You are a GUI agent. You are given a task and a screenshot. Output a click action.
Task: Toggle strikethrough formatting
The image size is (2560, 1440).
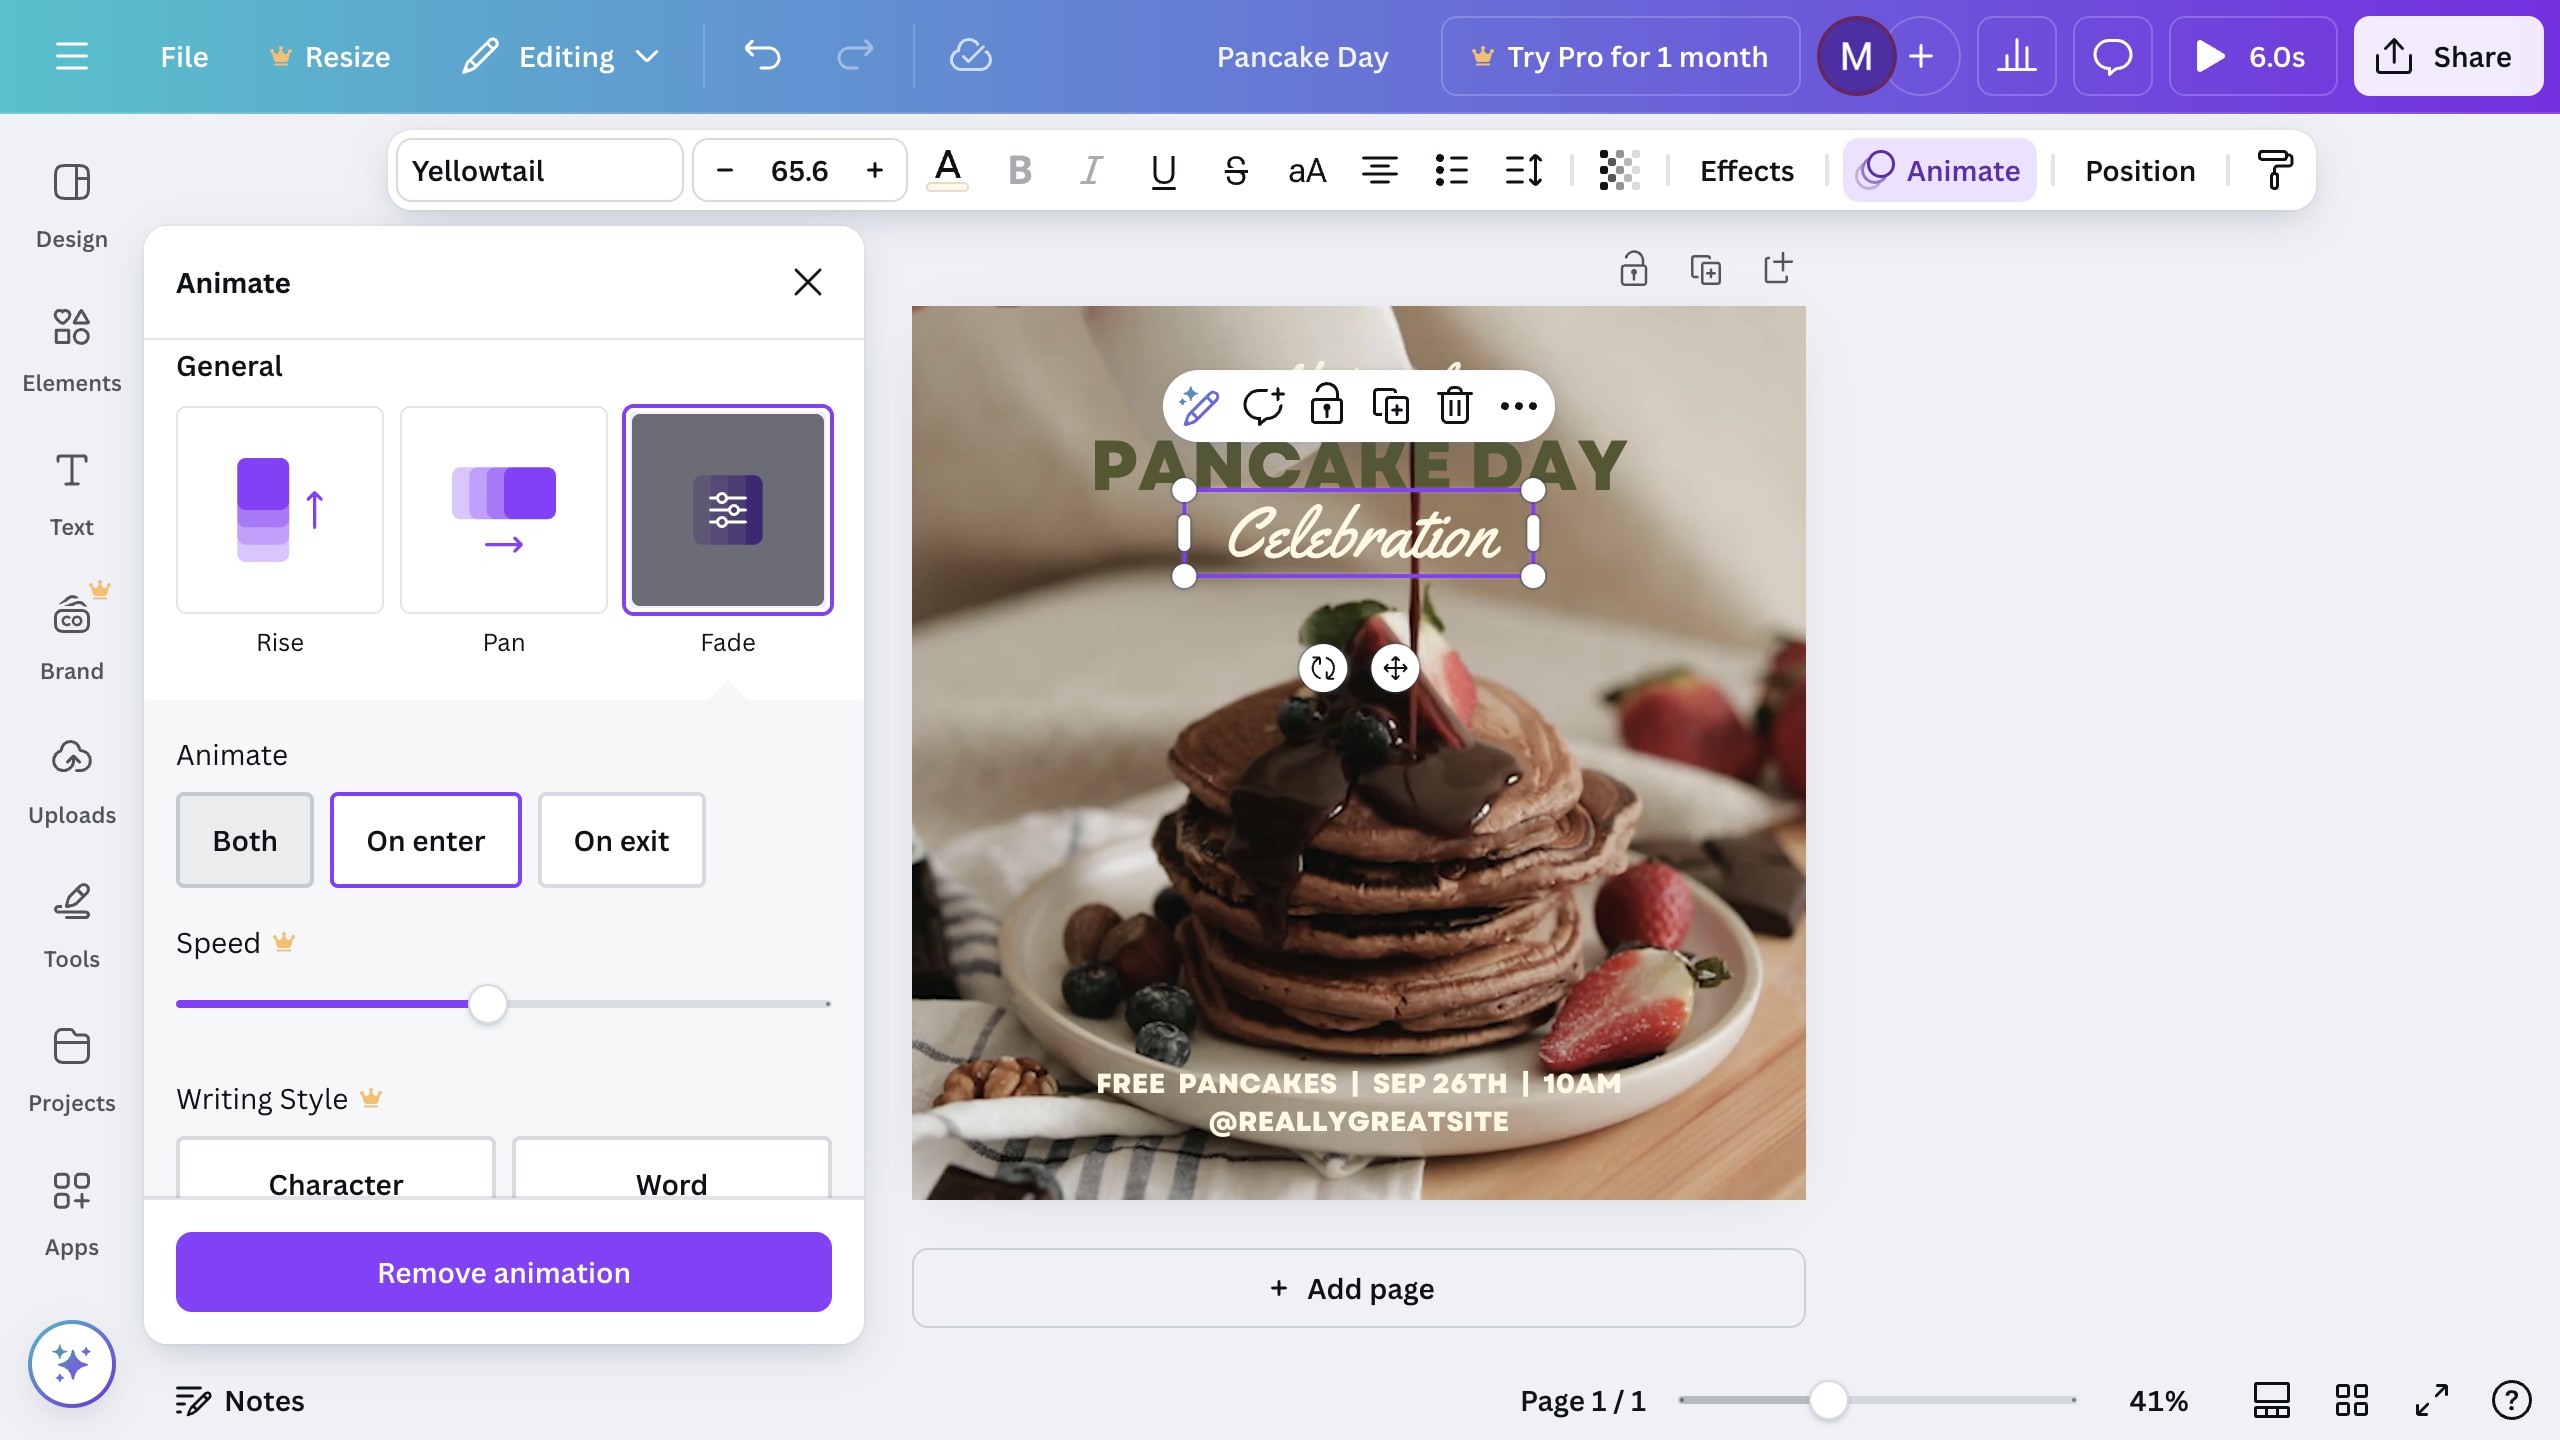[x=1235, y=170]
